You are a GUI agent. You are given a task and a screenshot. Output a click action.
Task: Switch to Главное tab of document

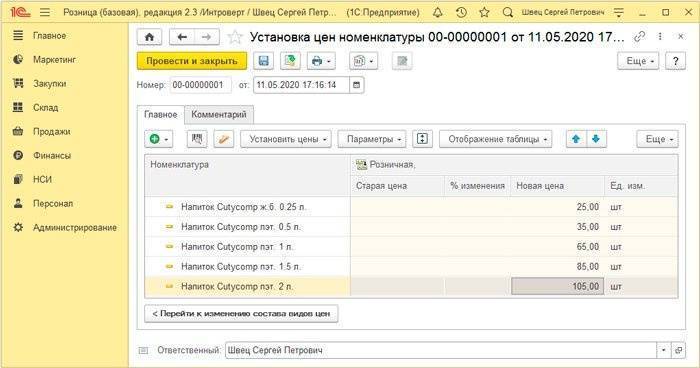161,115
